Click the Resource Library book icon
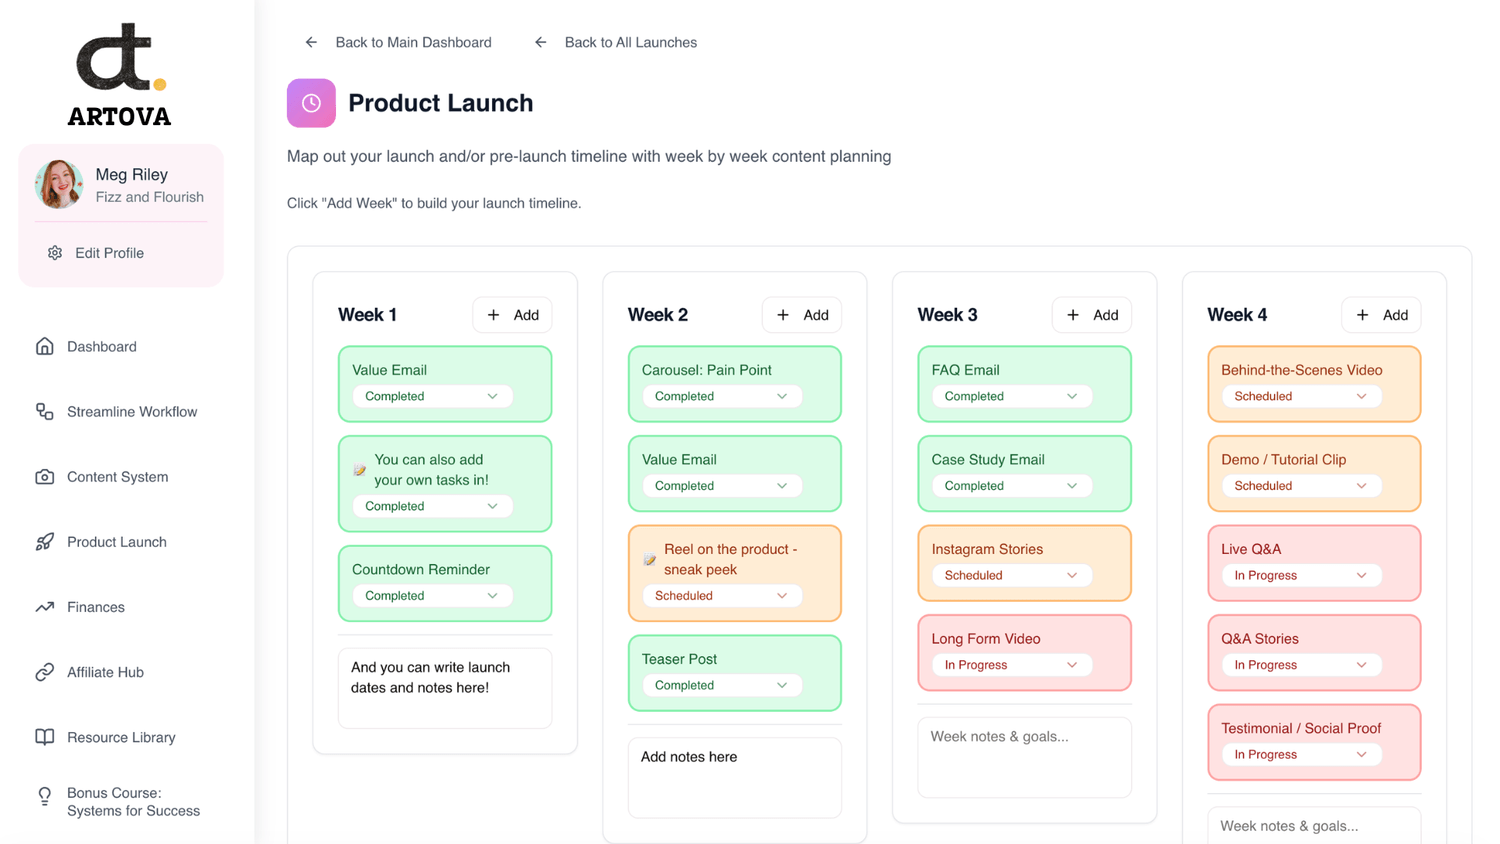 click(x=44, y=737)
